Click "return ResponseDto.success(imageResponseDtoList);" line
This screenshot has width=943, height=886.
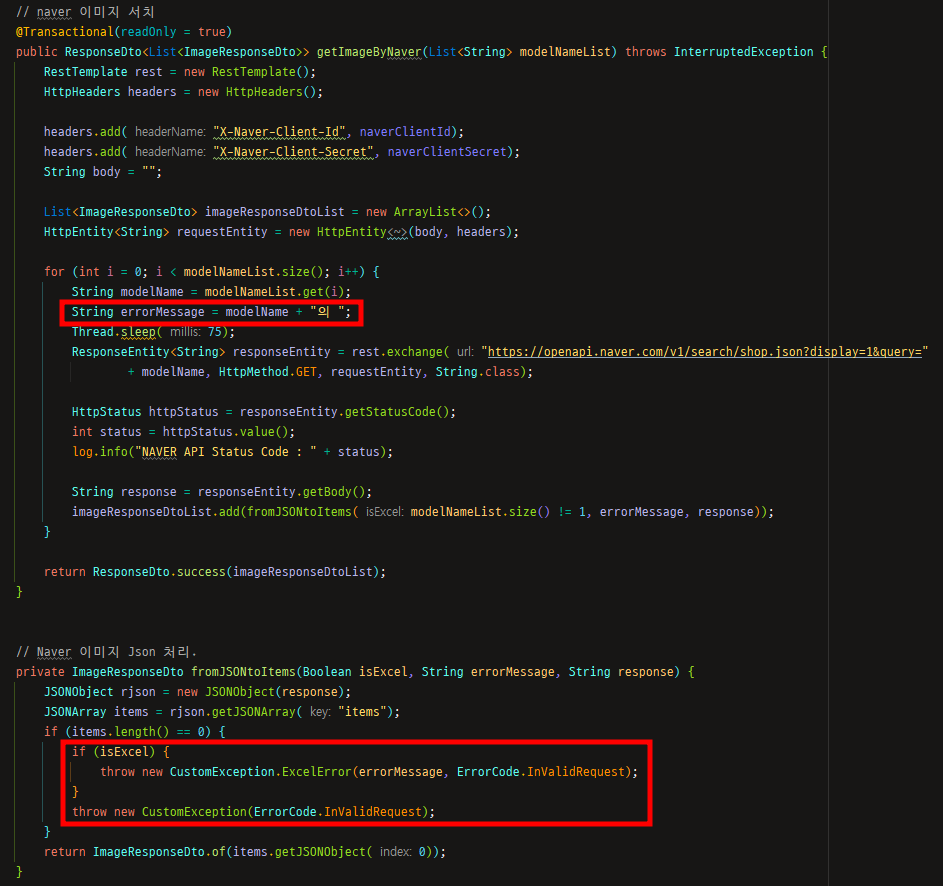215,571
